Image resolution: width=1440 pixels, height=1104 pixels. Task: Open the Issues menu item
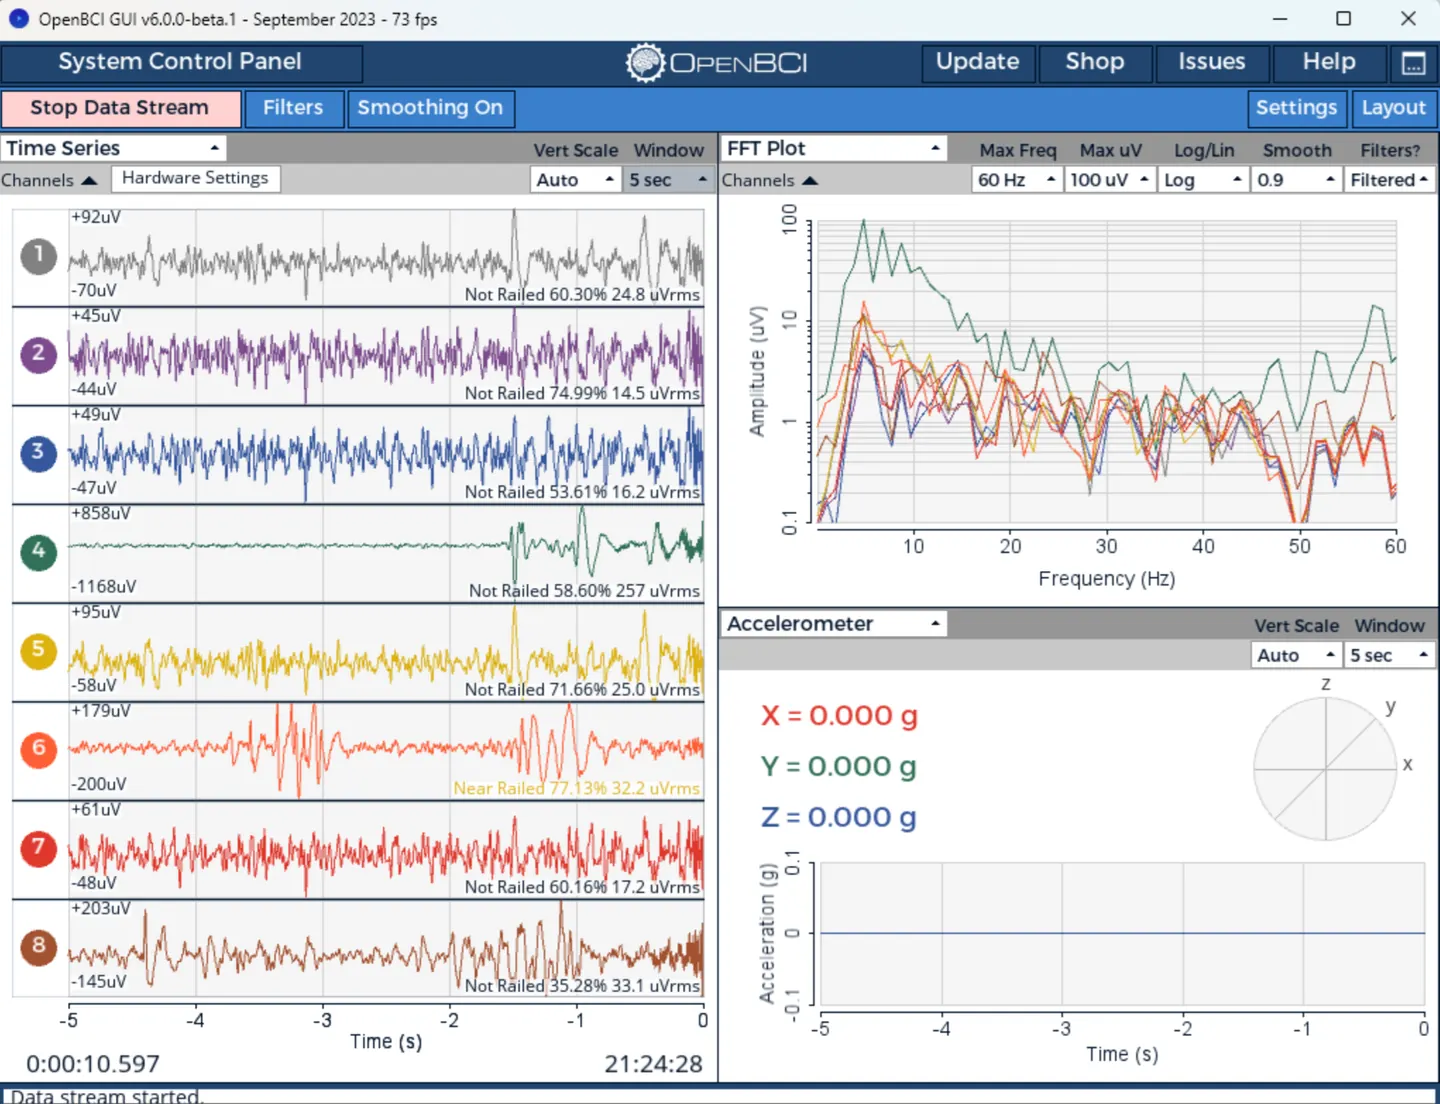(x=1212, y=62)
